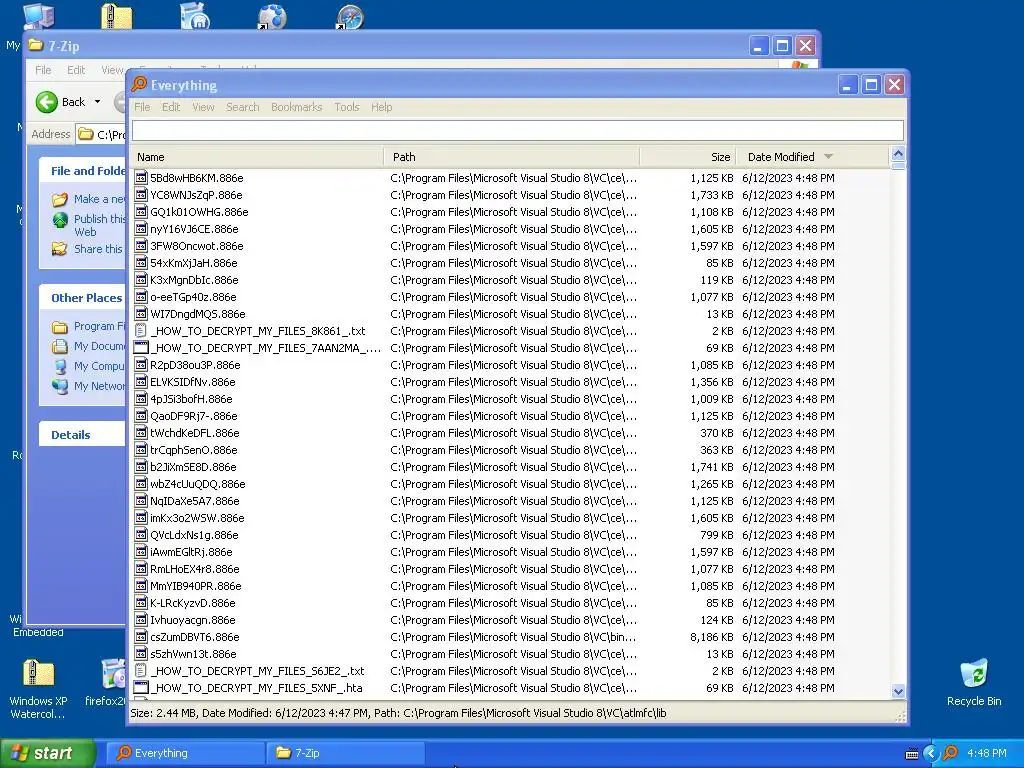Click the Everything search input field
Viewport: 1024px width, 768px height.
518,131
